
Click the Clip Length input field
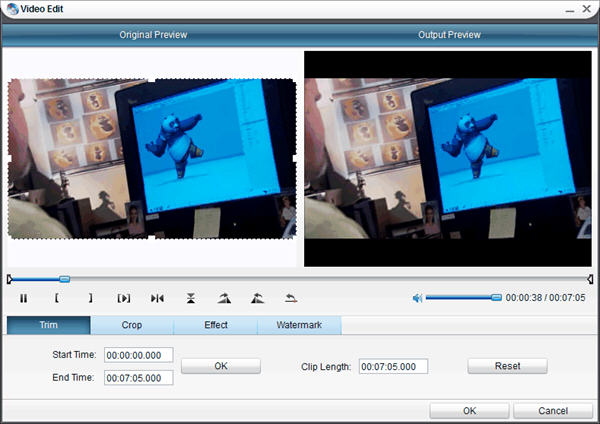click(393, 367)
